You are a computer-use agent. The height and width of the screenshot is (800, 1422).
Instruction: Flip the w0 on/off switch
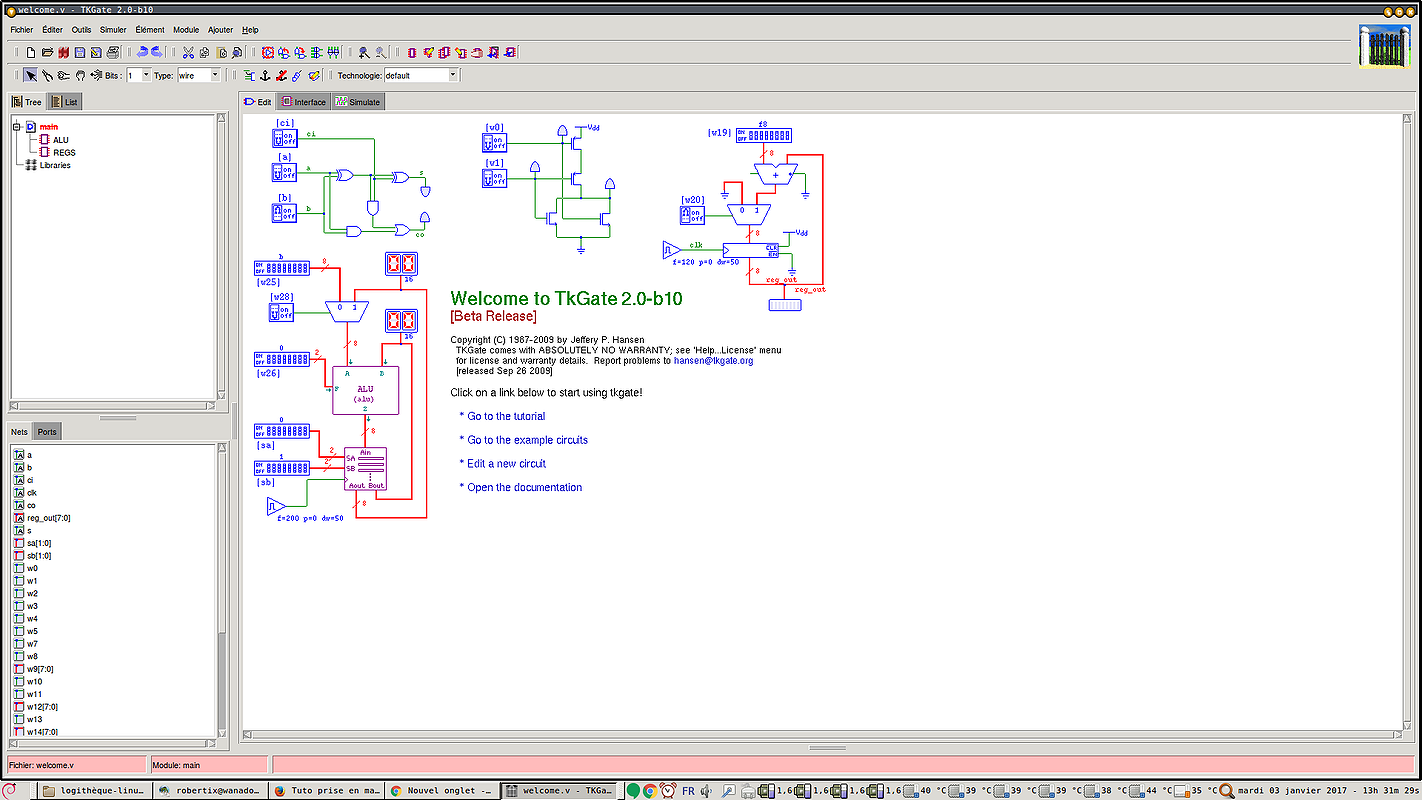coord(494,143)
